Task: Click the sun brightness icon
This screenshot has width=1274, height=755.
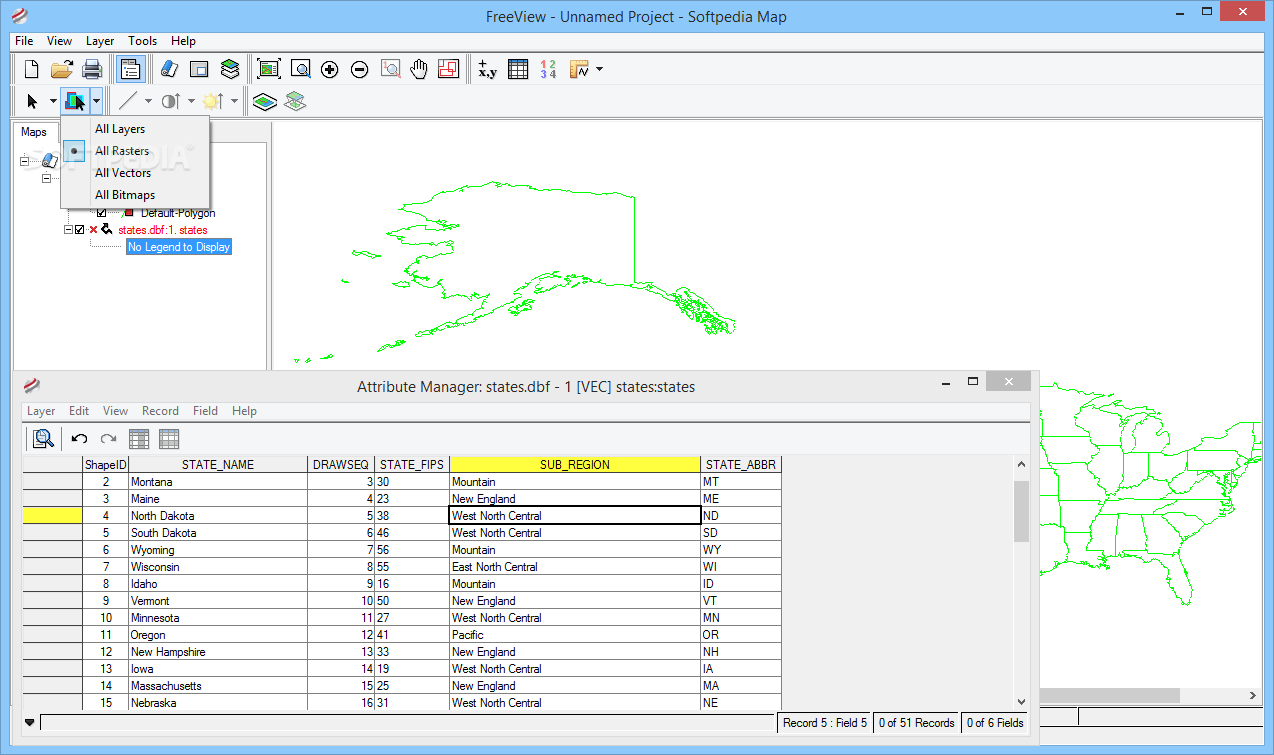Action: [213, 101]
